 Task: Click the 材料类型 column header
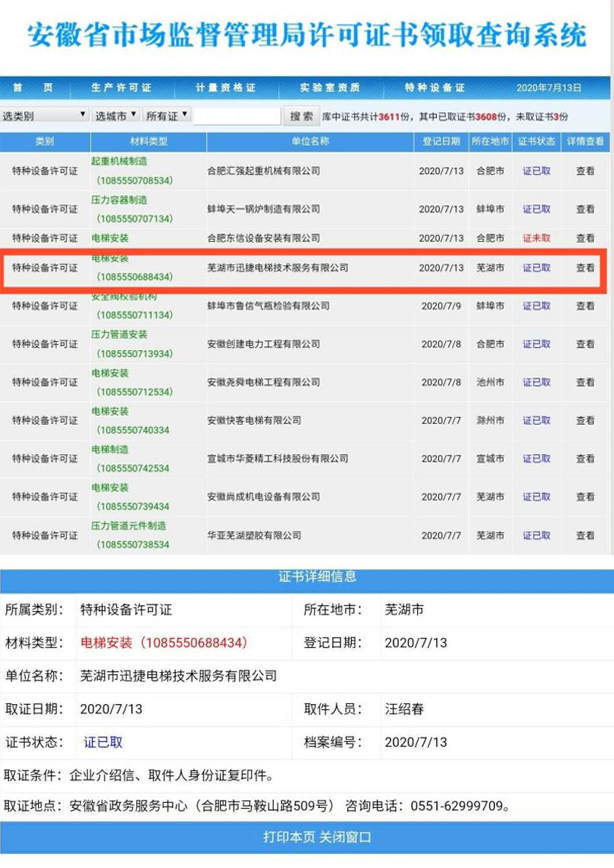coord(148,142)
